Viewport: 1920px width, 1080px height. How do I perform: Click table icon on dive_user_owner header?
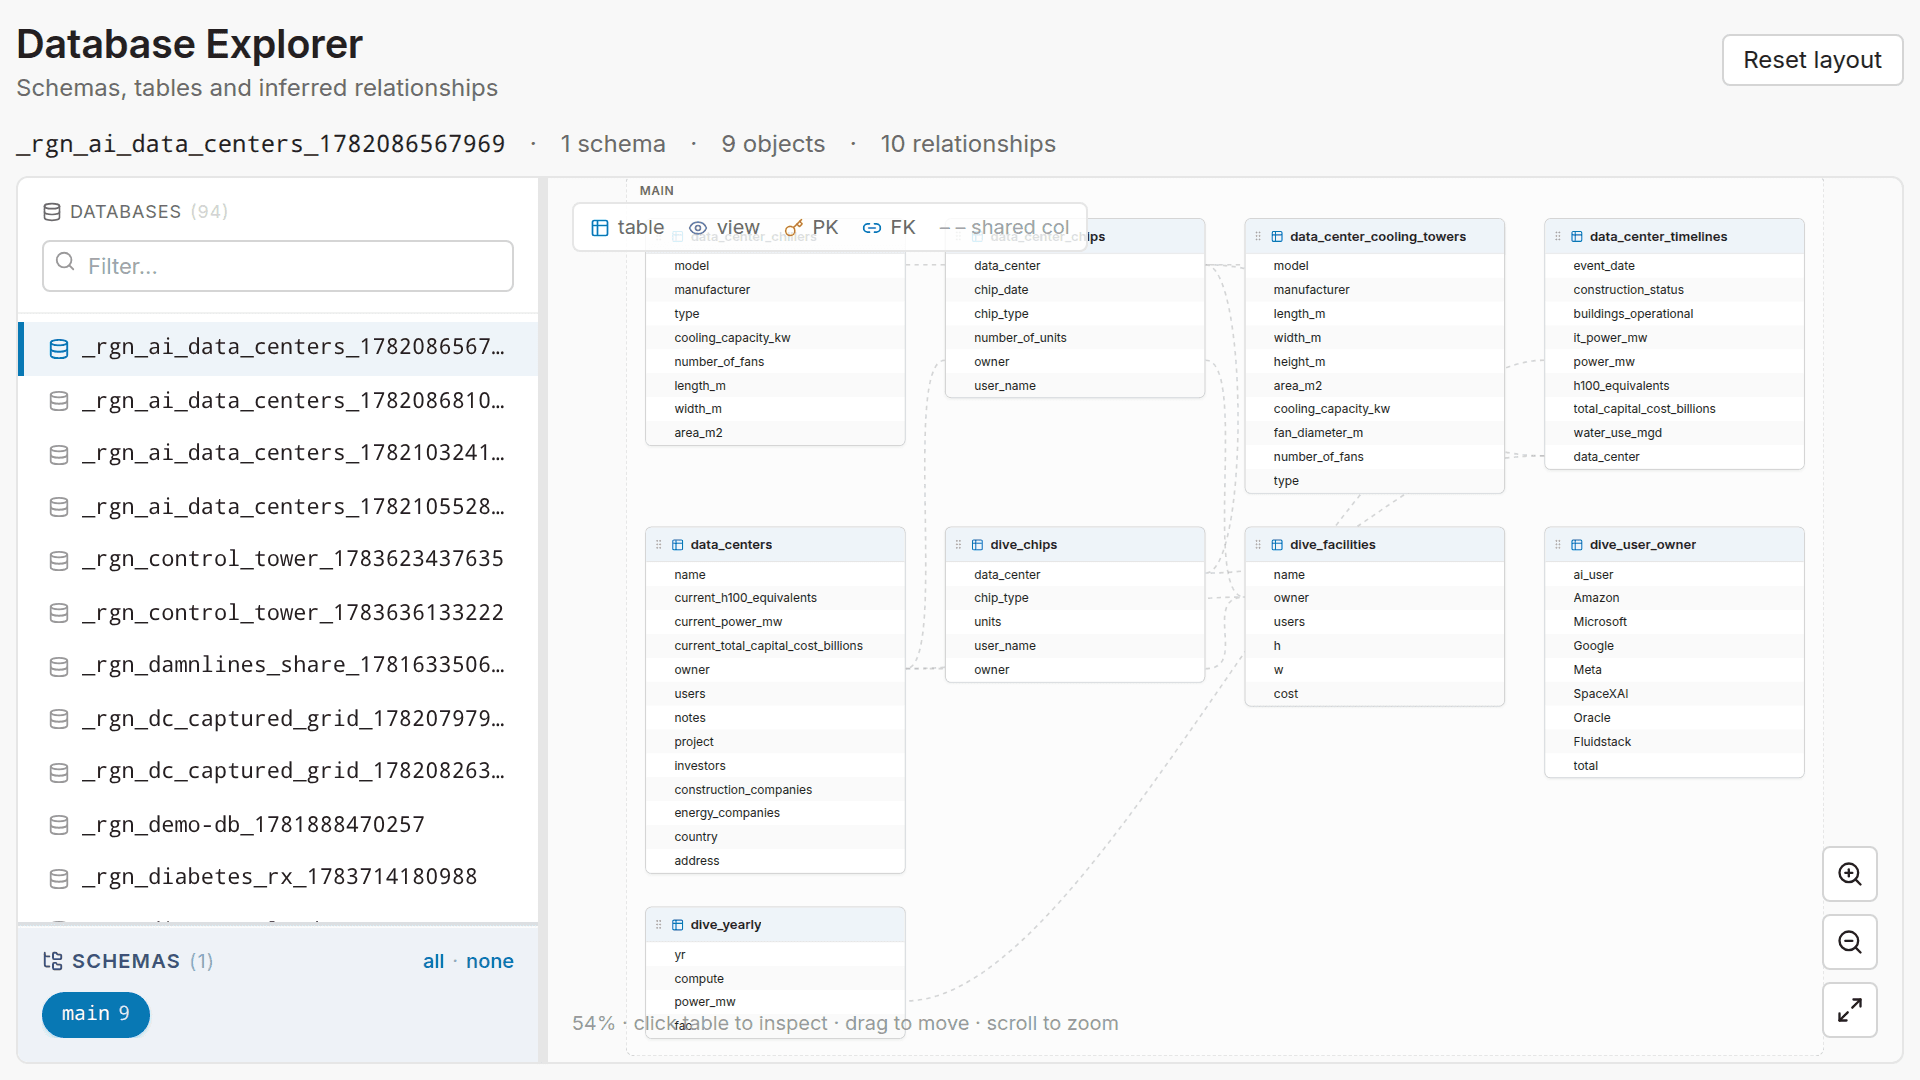1577,545
